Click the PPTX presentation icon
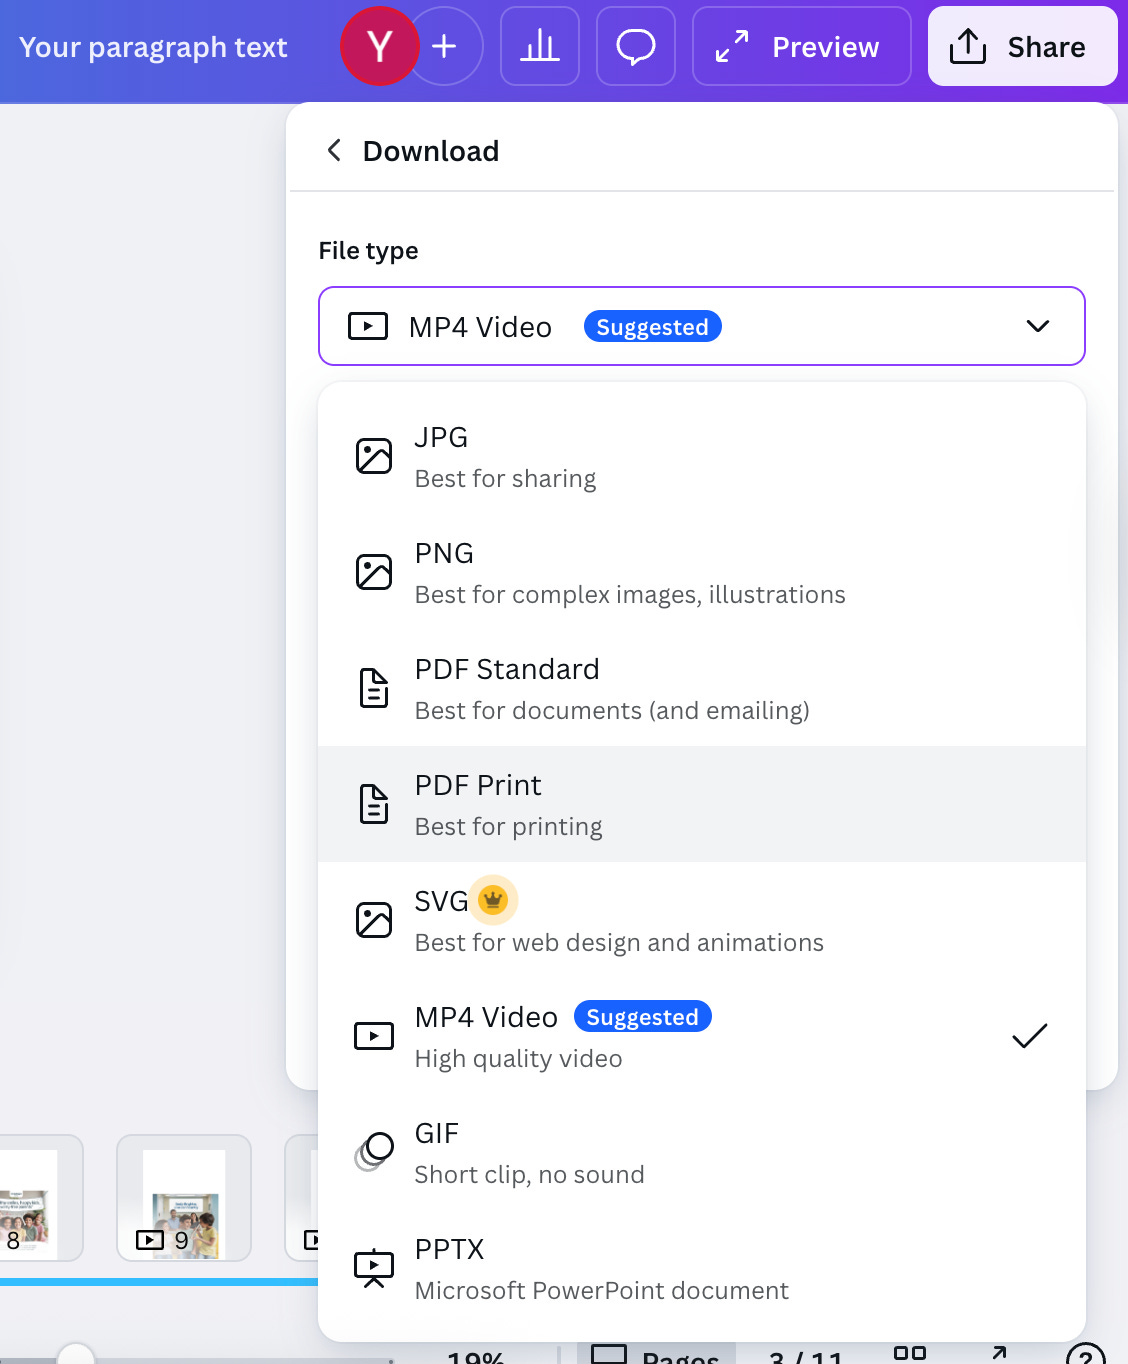 click(x=374, y=1268)
